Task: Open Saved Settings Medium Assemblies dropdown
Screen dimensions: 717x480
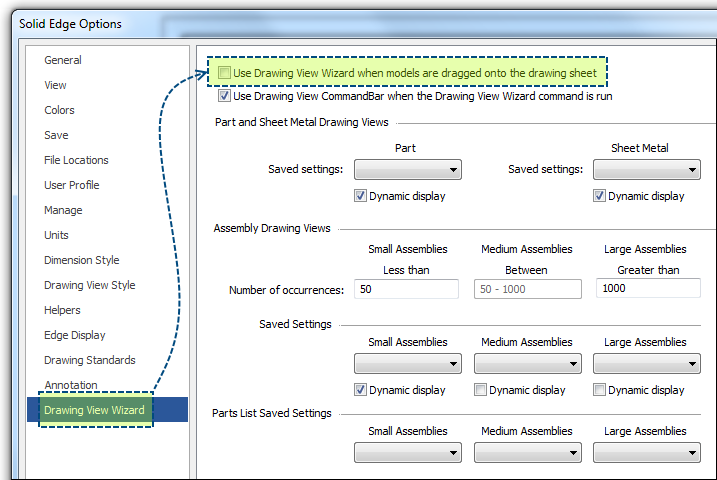Action: (528, 364)
